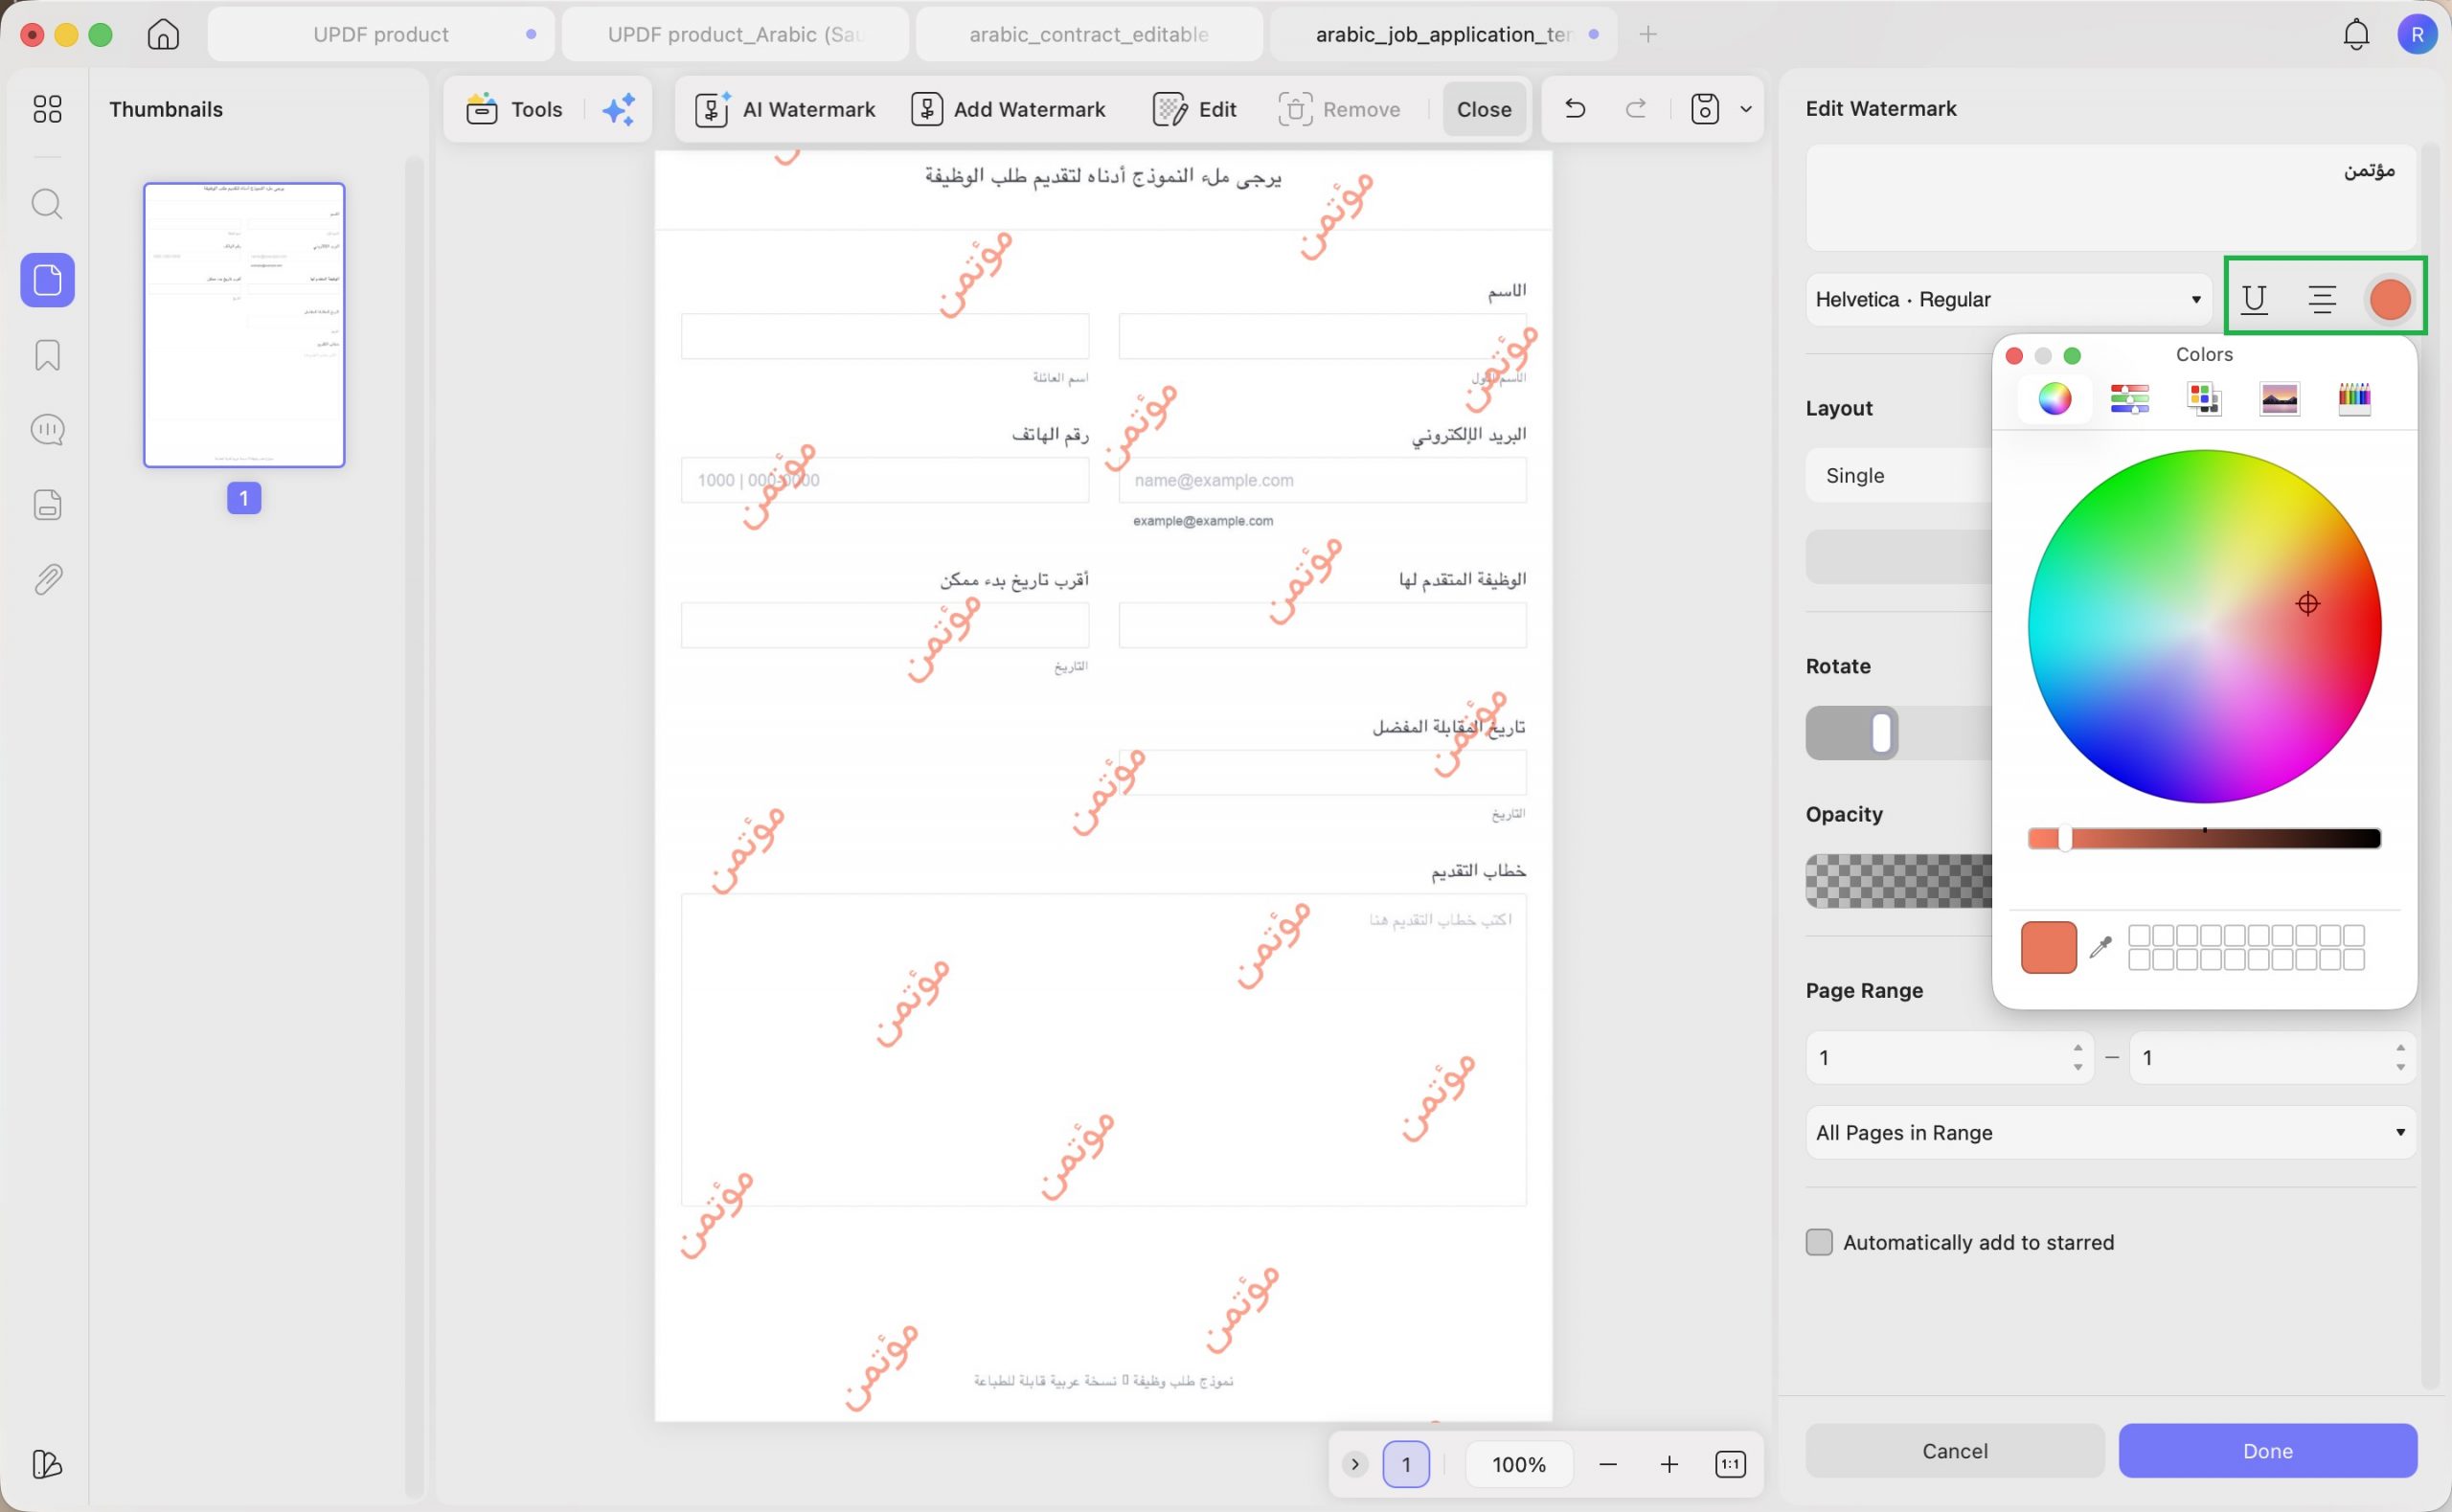Click the Add Watermark button
2452x1512 pixels.
pyautogui.click(x=1008, y=109)
